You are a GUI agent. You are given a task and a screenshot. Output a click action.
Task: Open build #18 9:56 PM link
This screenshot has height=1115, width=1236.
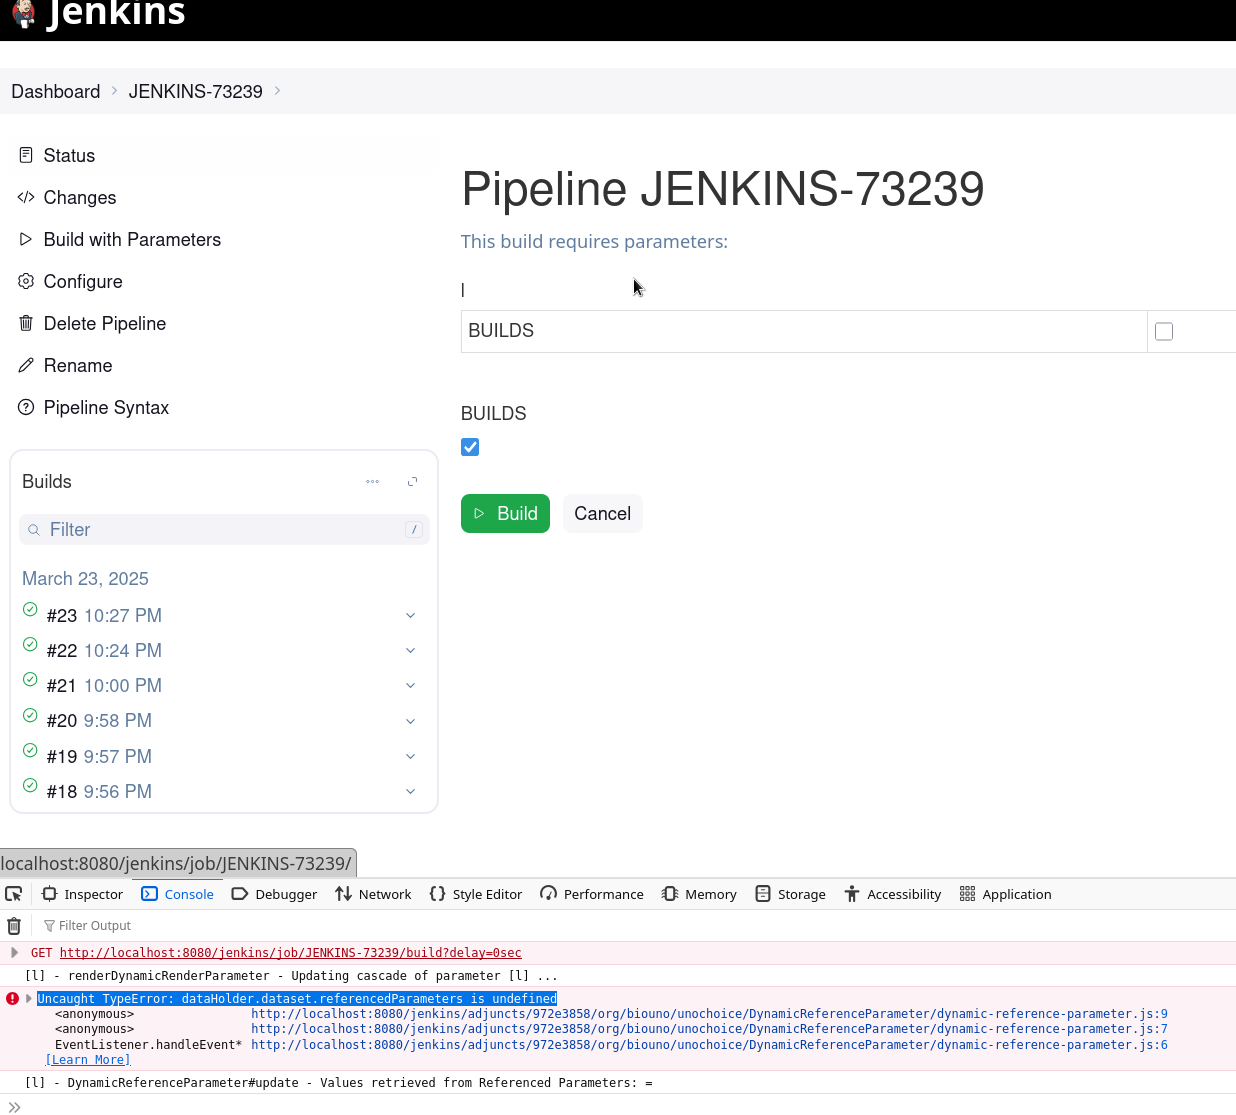click(99, 792)
